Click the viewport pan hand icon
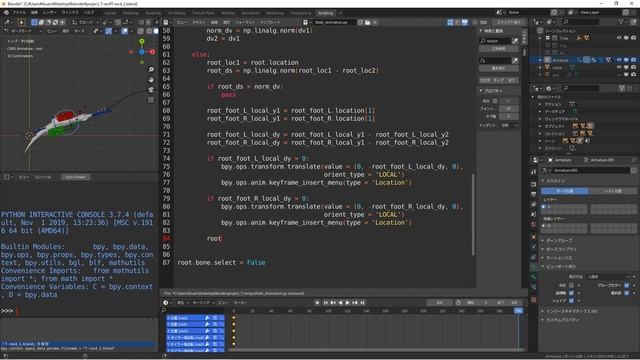Viewport: 640px width, 360px height. click(151, 80)
